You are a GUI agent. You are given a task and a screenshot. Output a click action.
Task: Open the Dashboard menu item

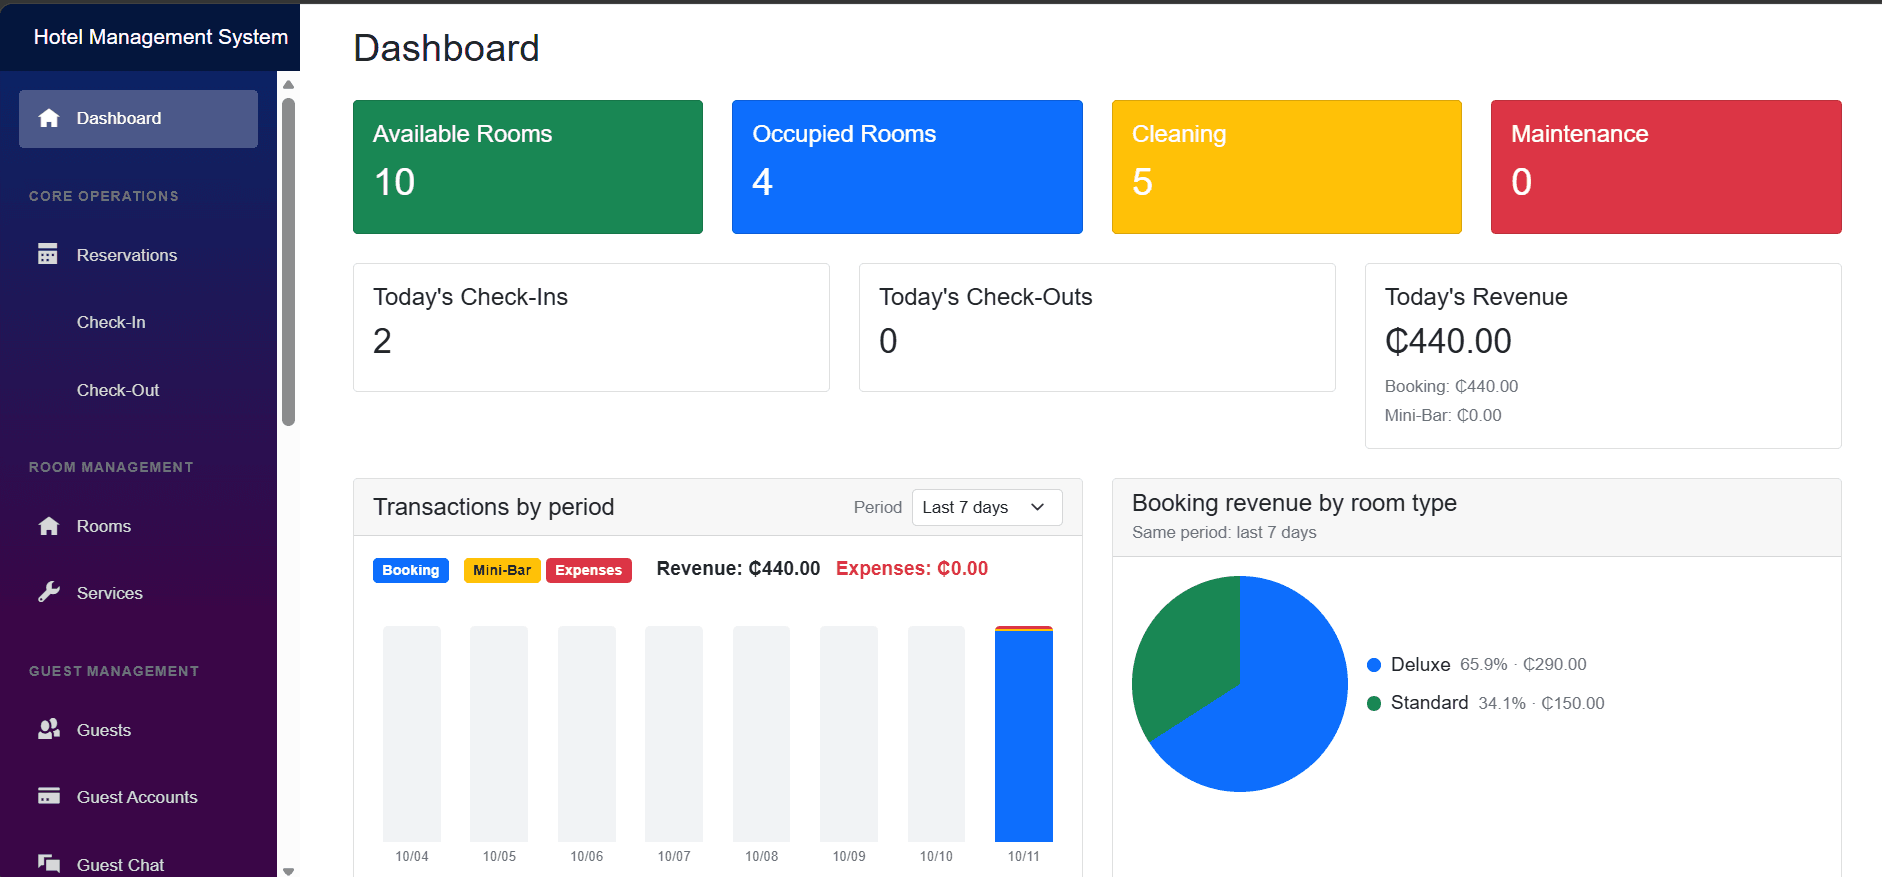[138, 119]
